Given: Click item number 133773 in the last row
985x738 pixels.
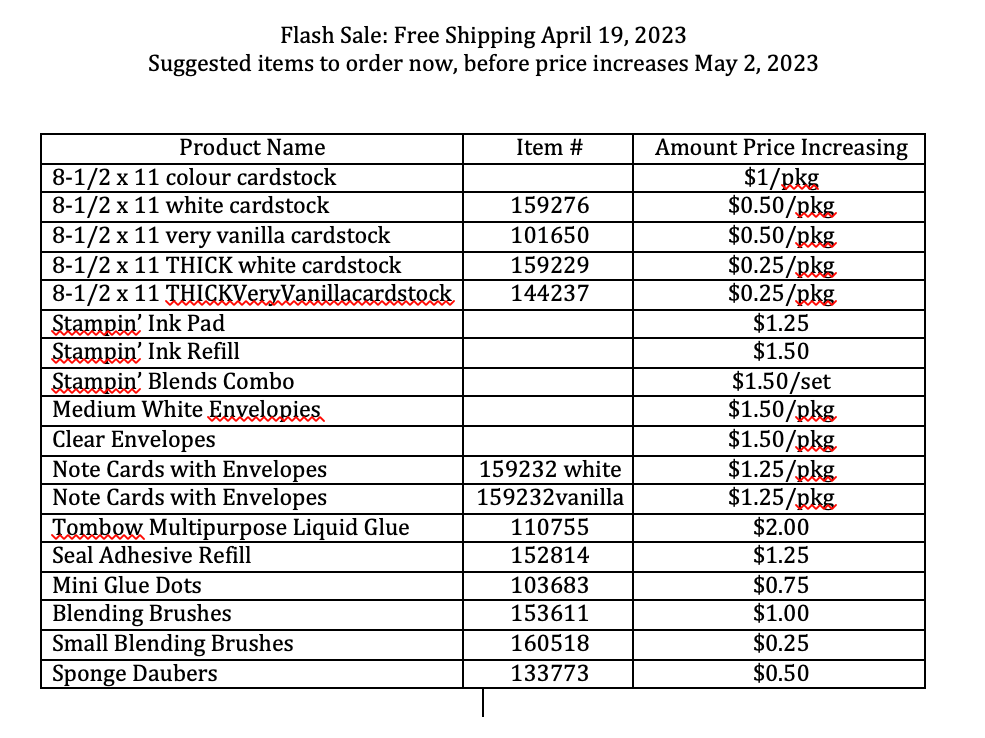Looking at the screenshot, I should coord(549,673).
